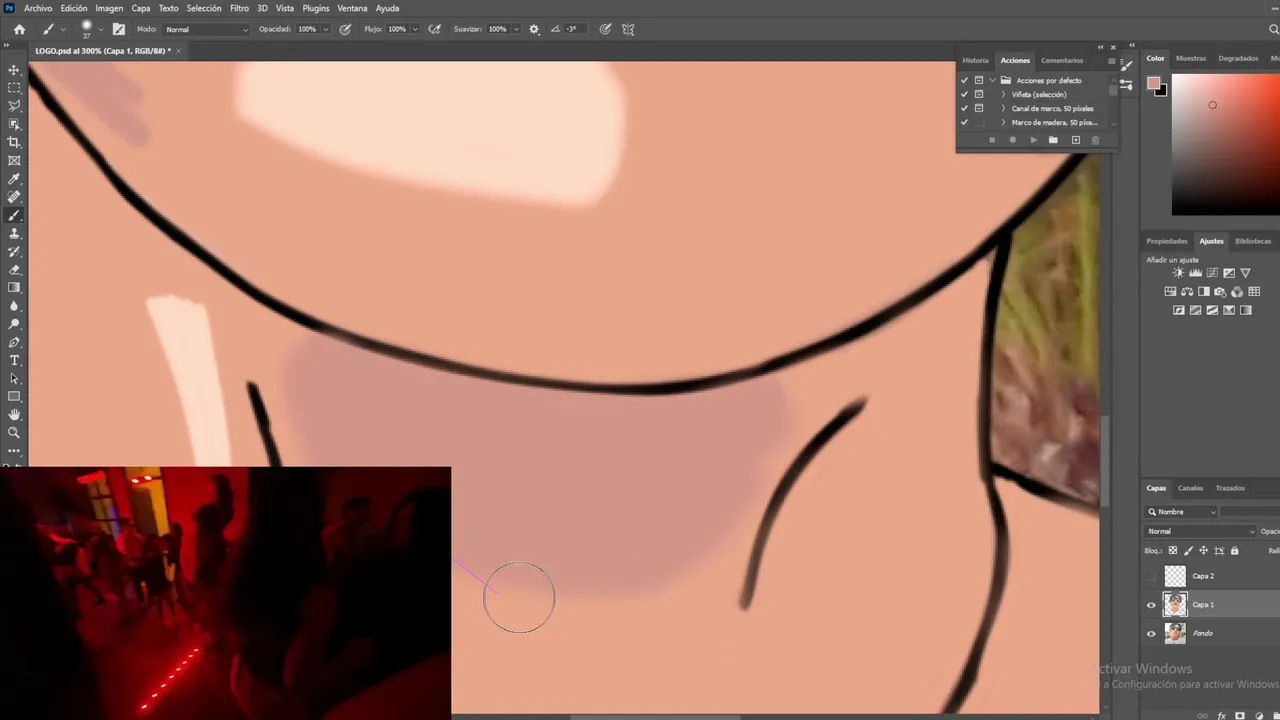Viewport: 1280px width, 720px height.
Task: Toggle dialog box for Canal de marco action
Action: 979,108
